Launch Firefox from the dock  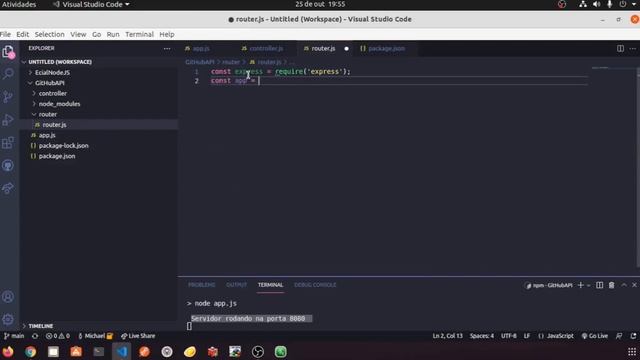(8, 351)
